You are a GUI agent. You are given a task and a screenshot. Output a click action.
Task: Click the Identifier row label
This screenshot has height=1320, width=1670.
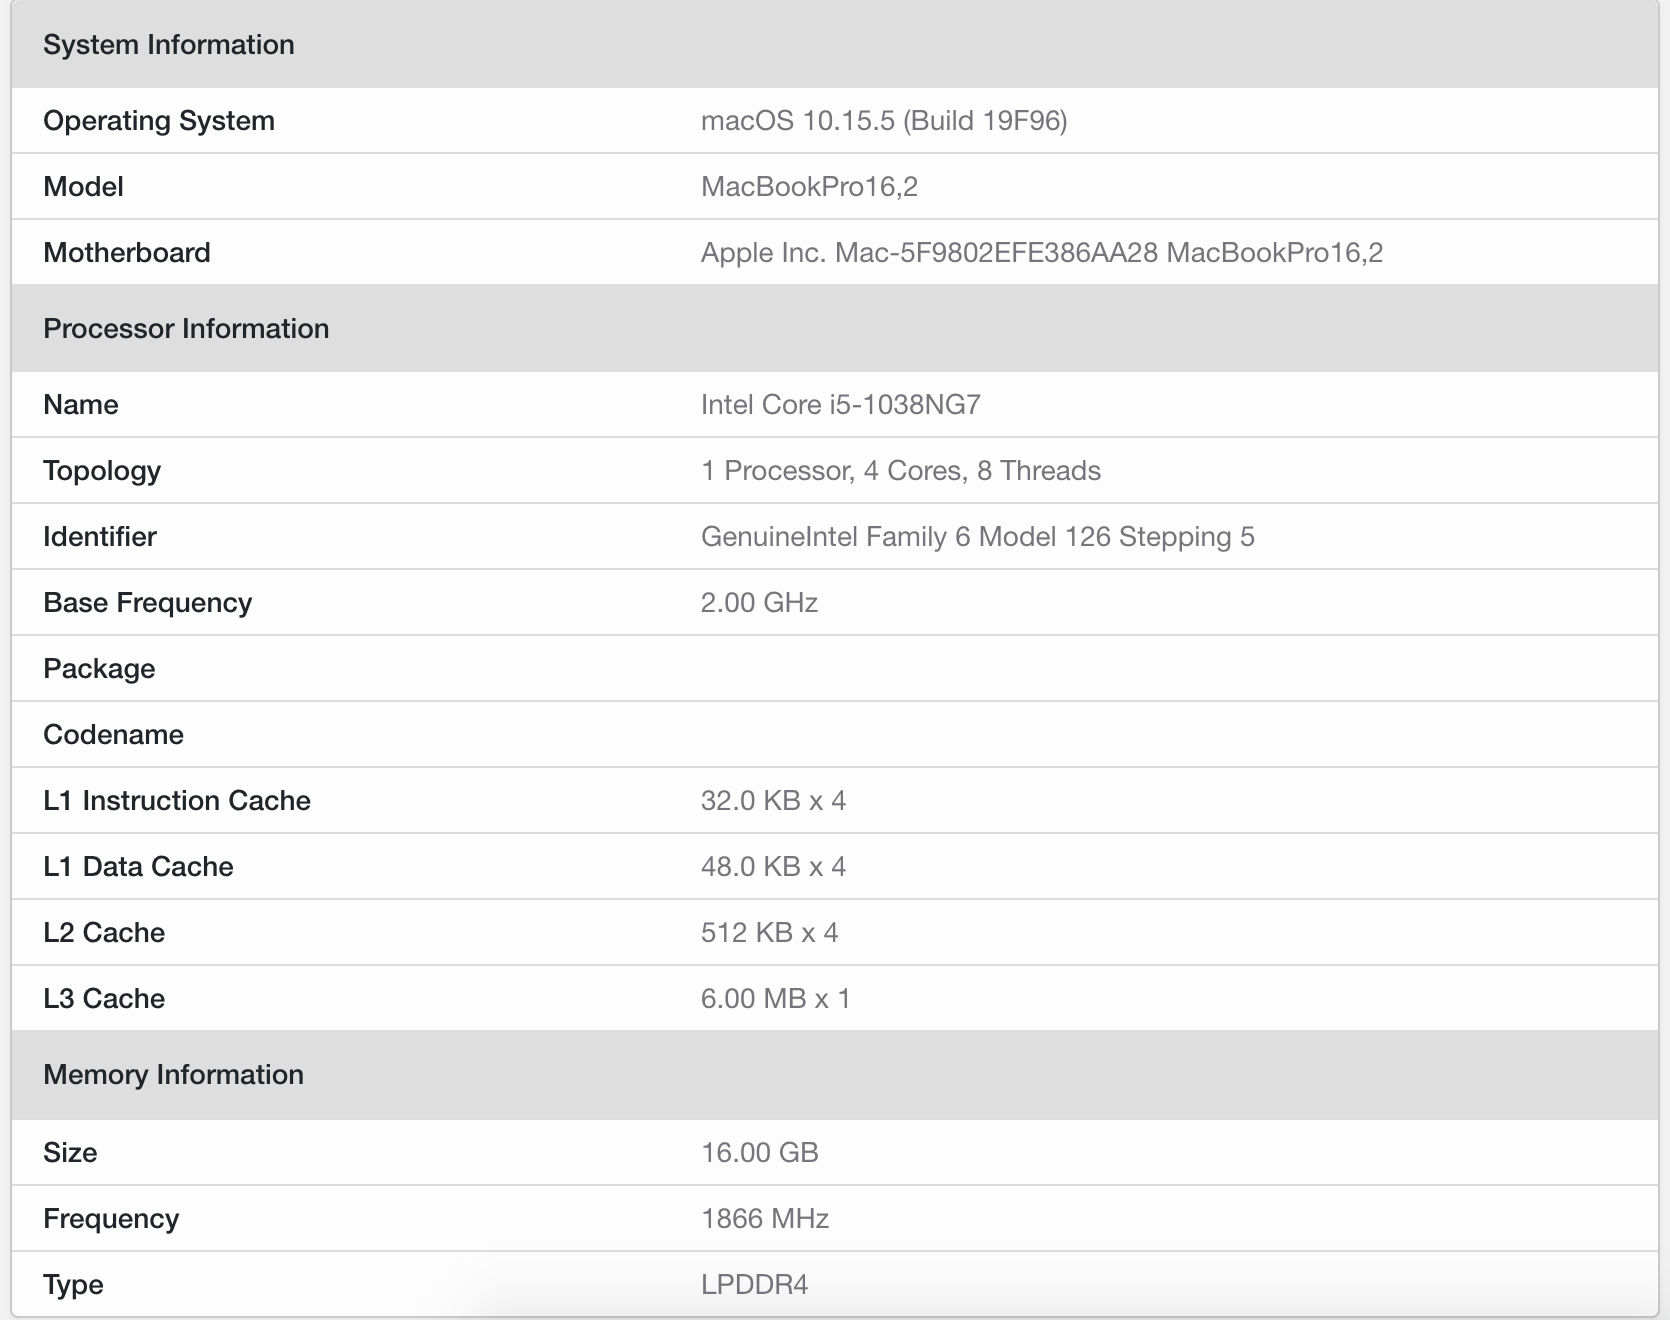[100, 537]
